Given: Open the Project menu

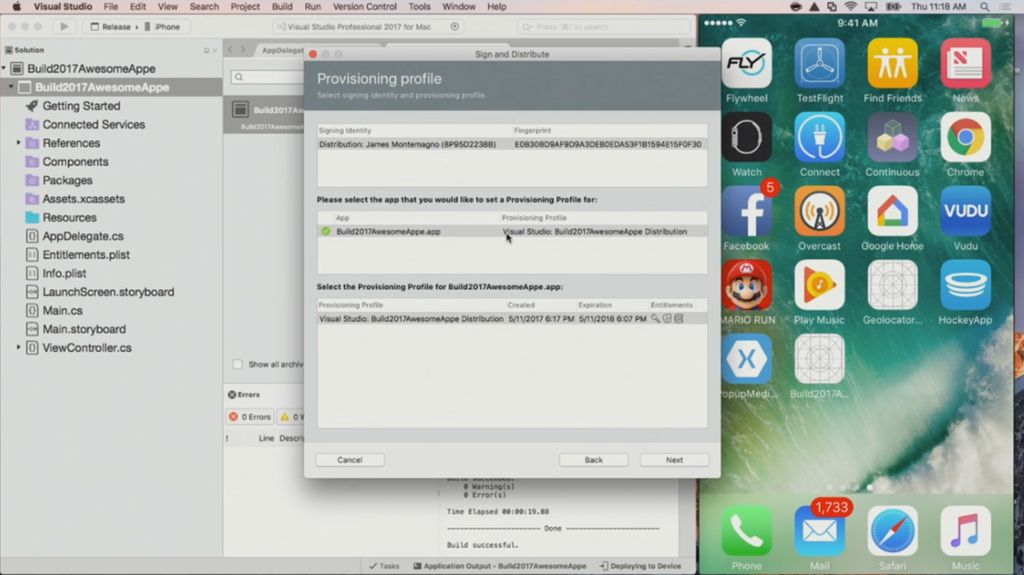Looking at the screenshot, I should (x=245, y=7).
